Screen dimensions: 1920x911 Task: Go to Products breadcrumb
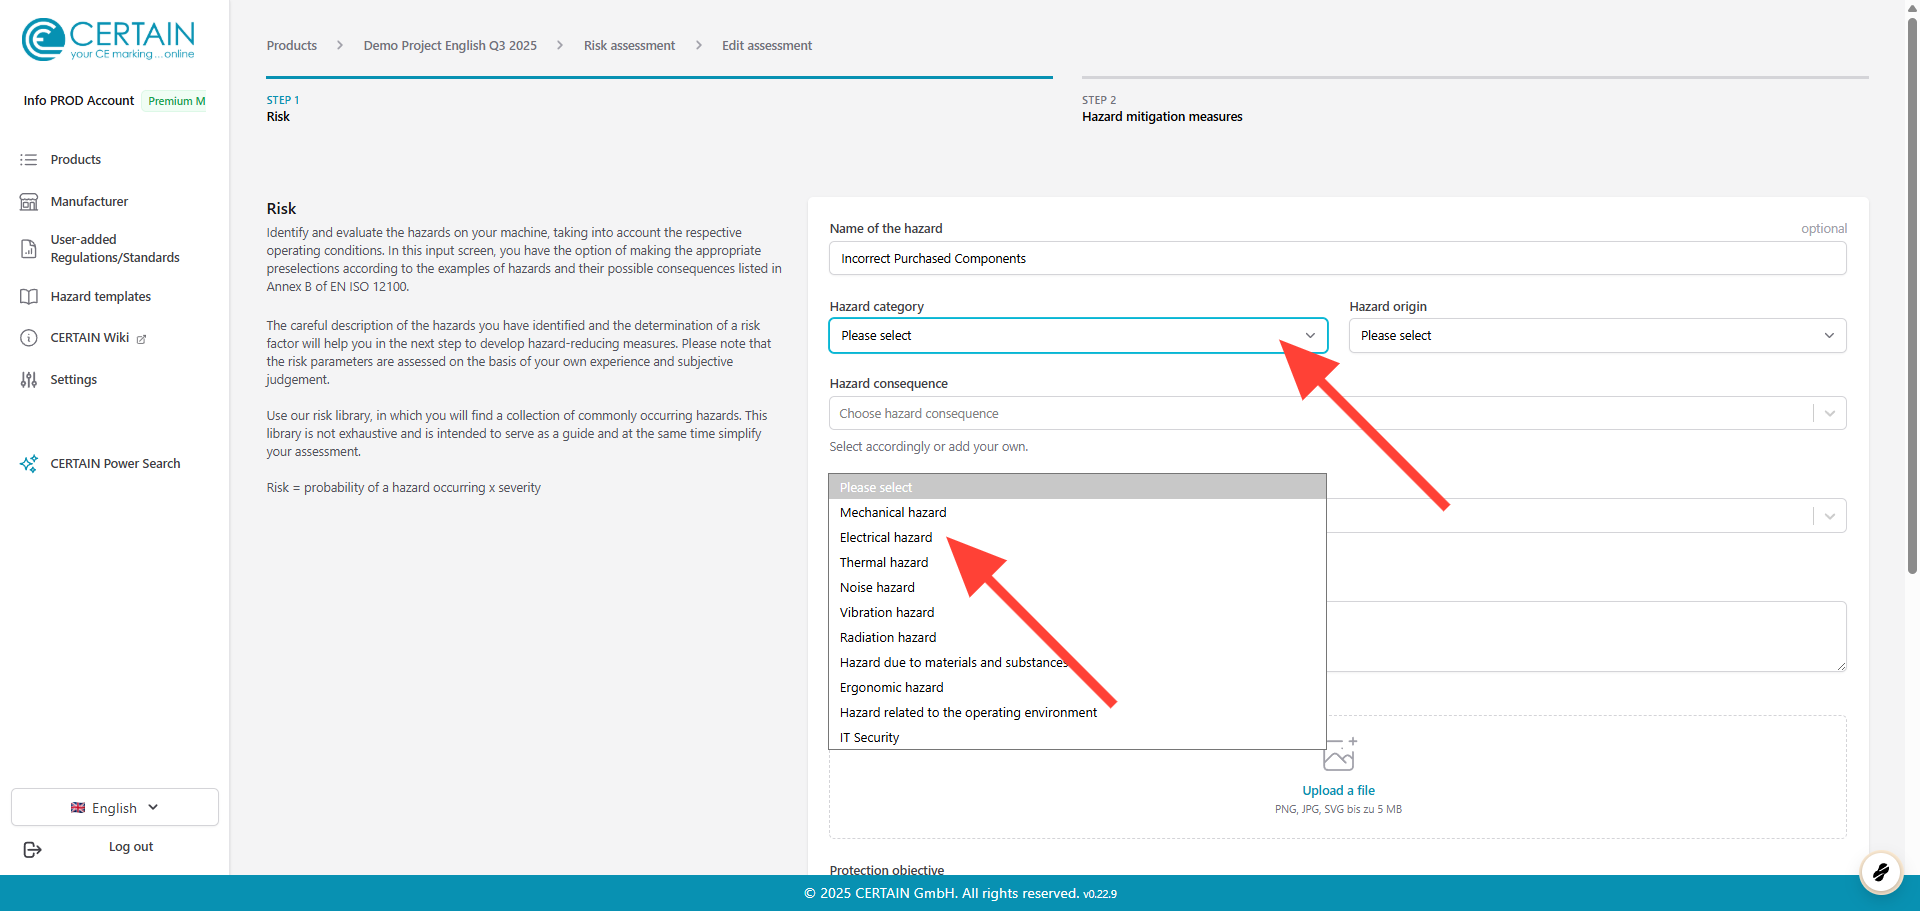pos(291,46)
